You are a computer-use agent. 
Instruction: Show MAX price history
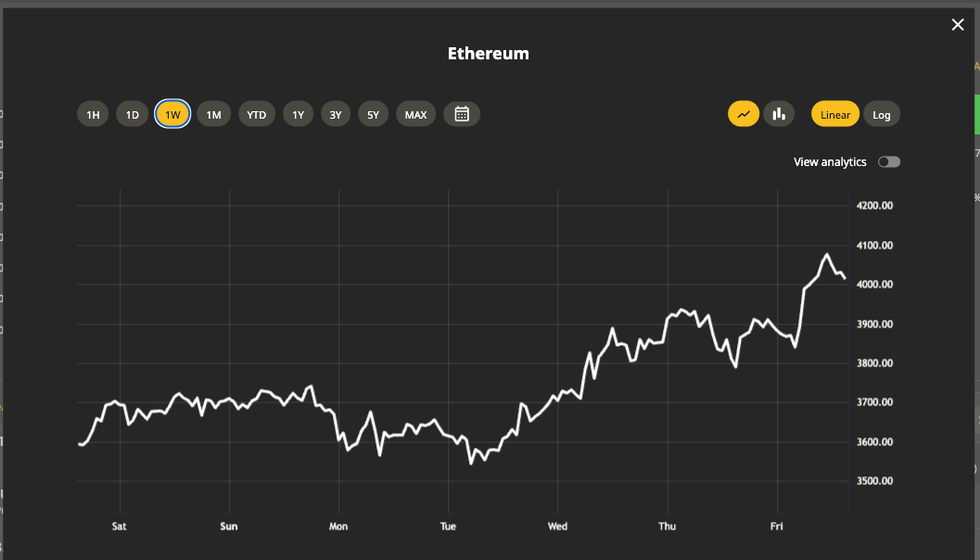coord(416,114)
